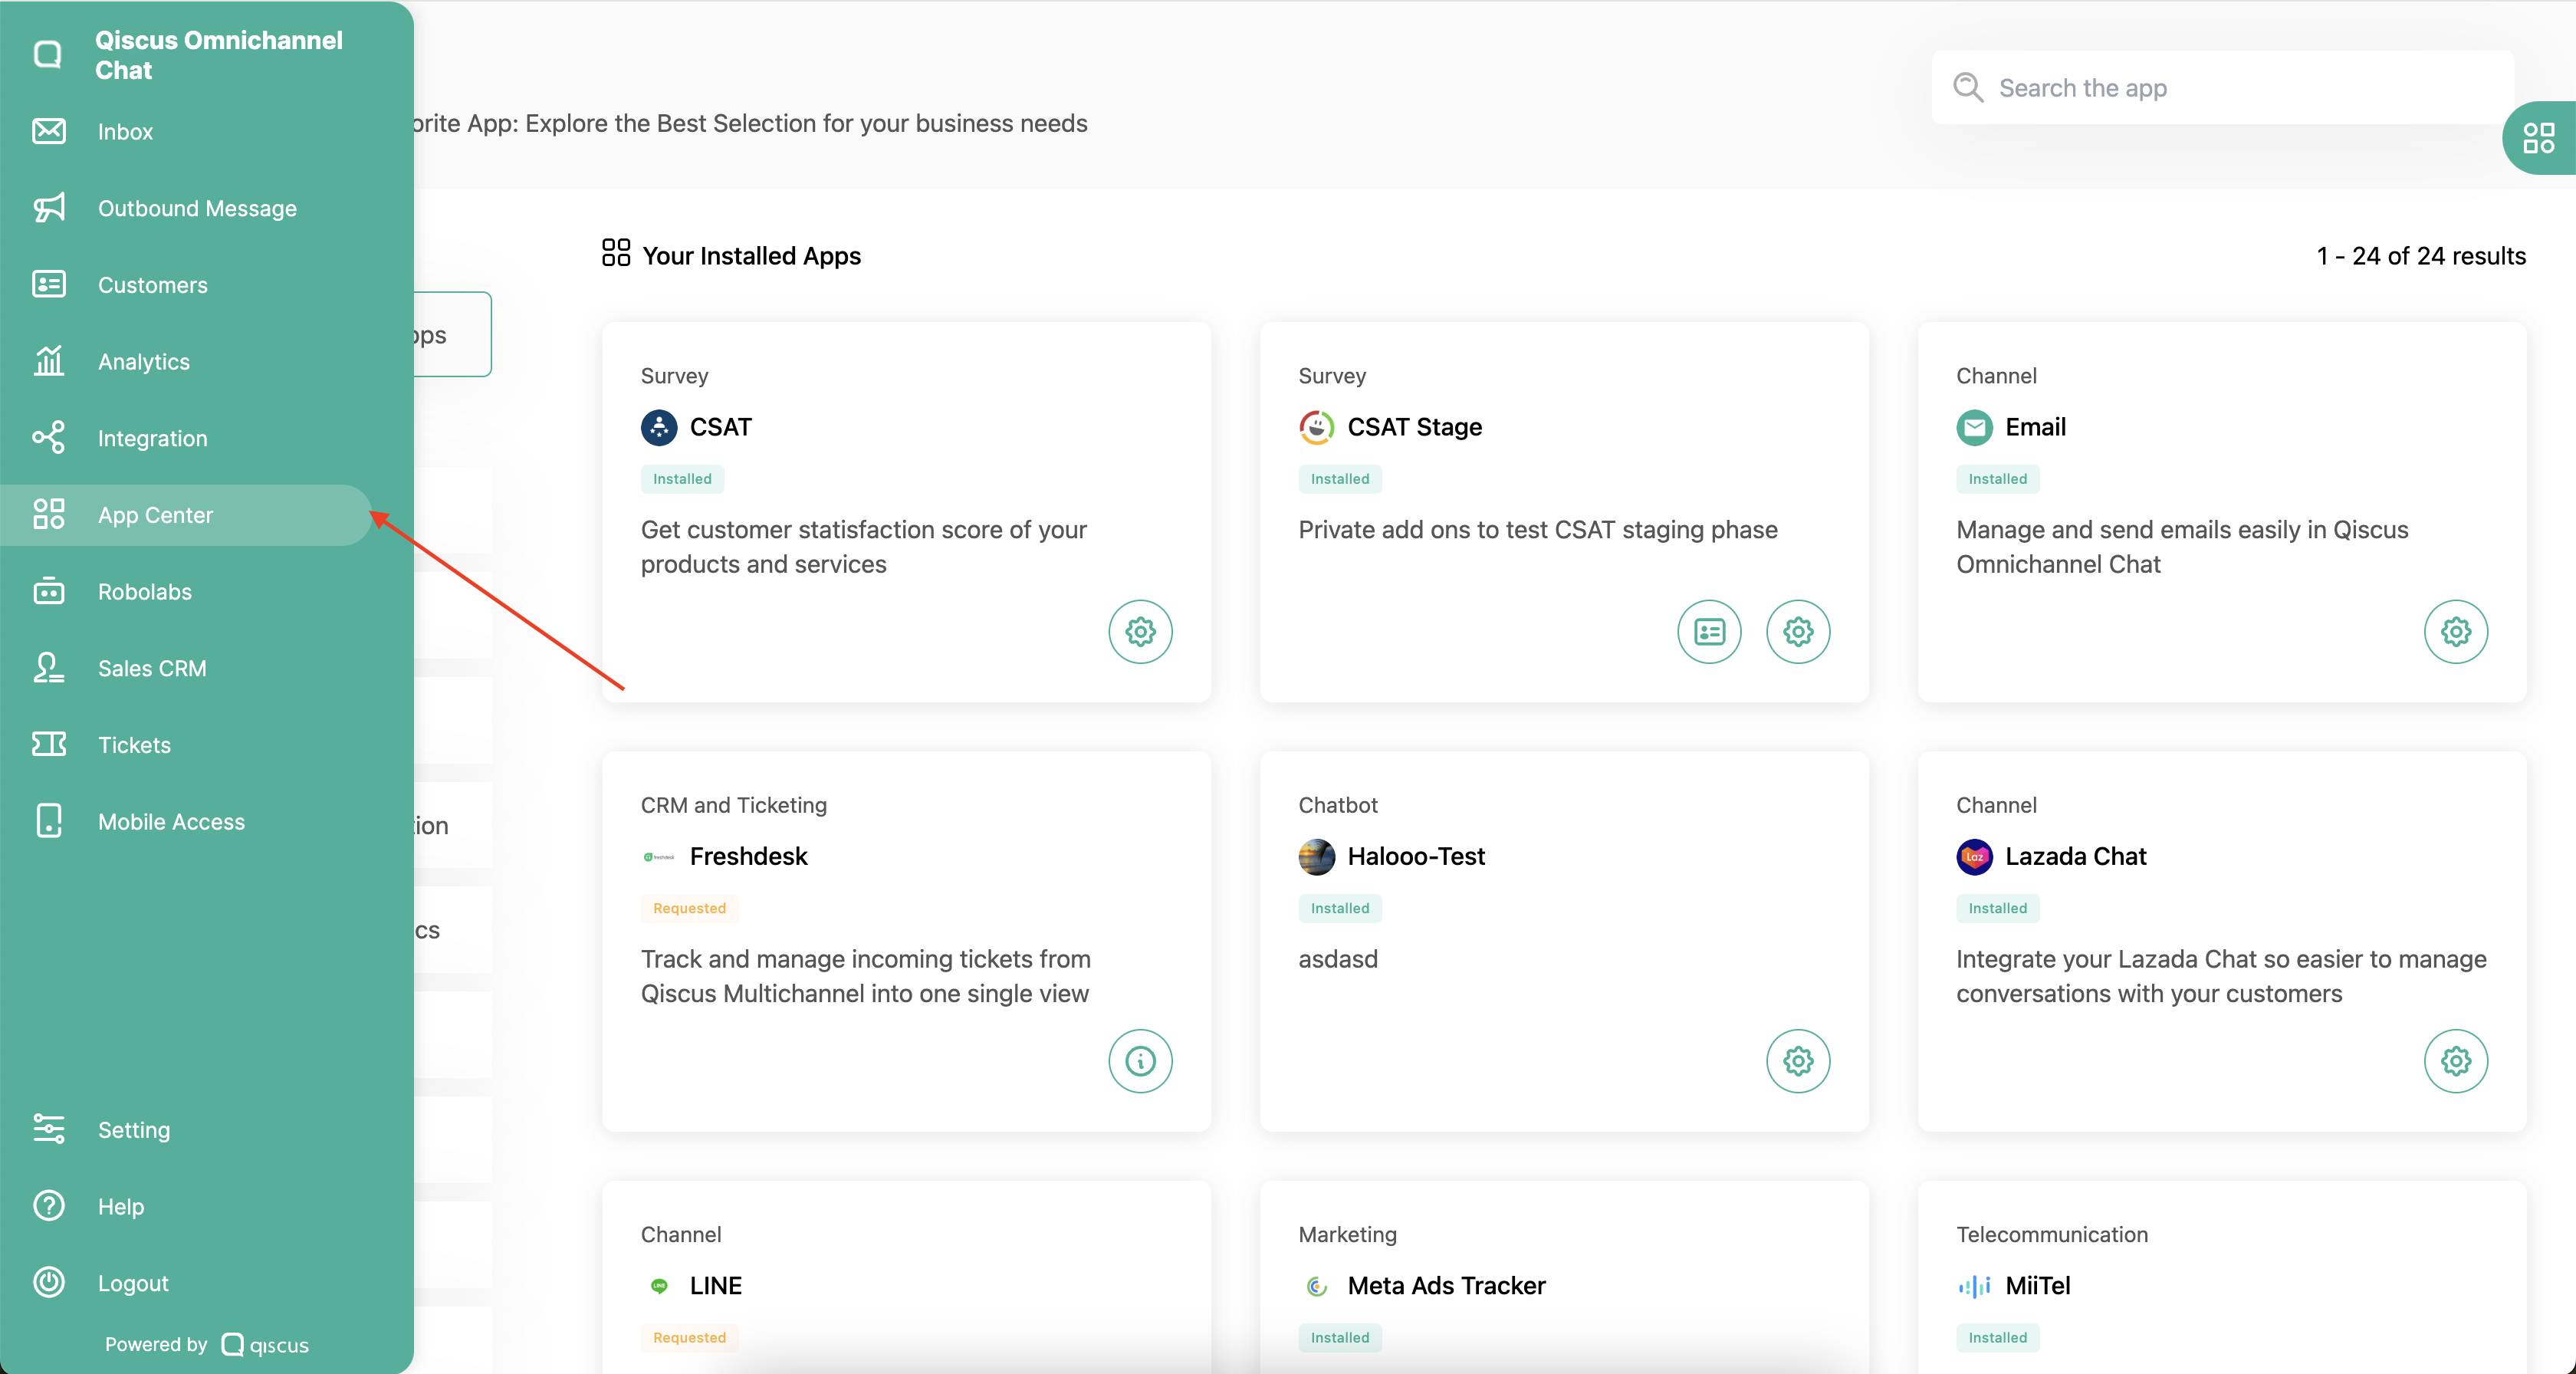Click the Help question mark icon
This screenshot has width=2576, height=1374.
(49, 1206)
